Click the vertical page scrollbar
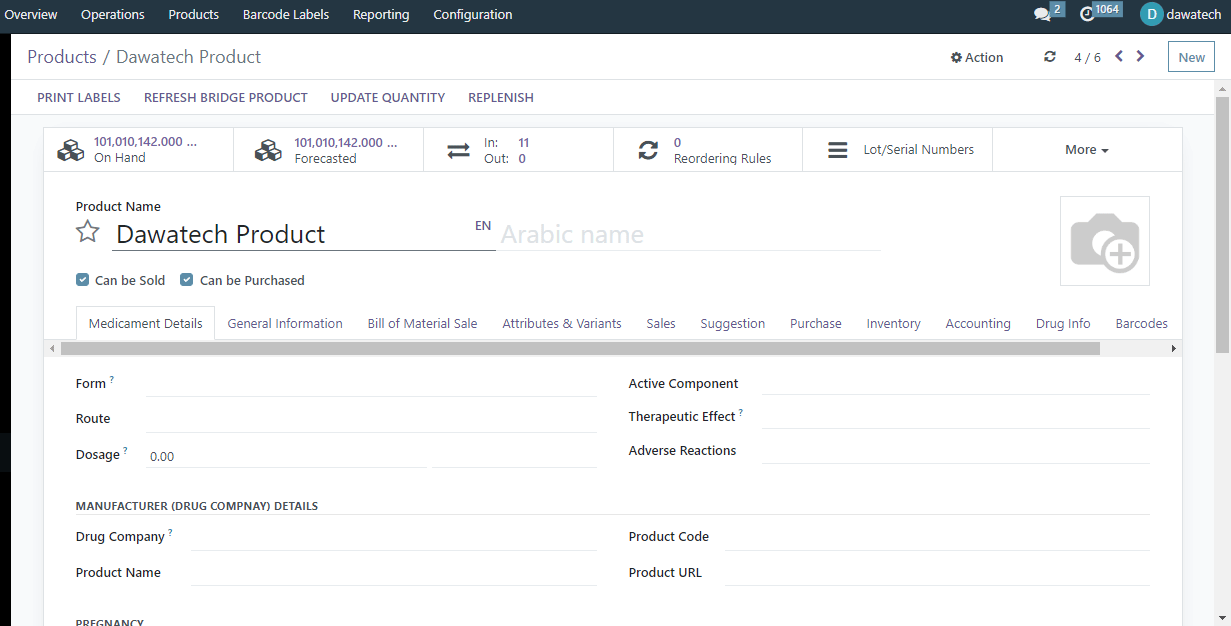This screenshot has width=1231, height=626. [1222, 225]
